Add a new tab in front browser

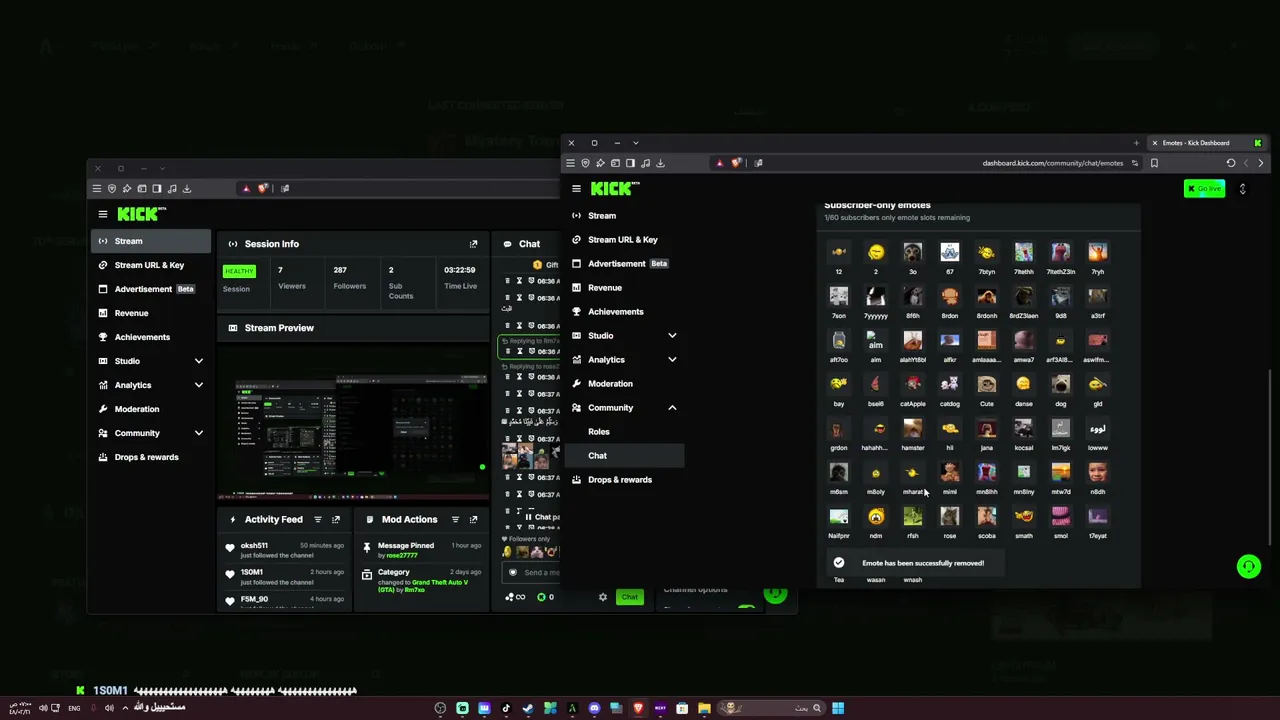1136,143
